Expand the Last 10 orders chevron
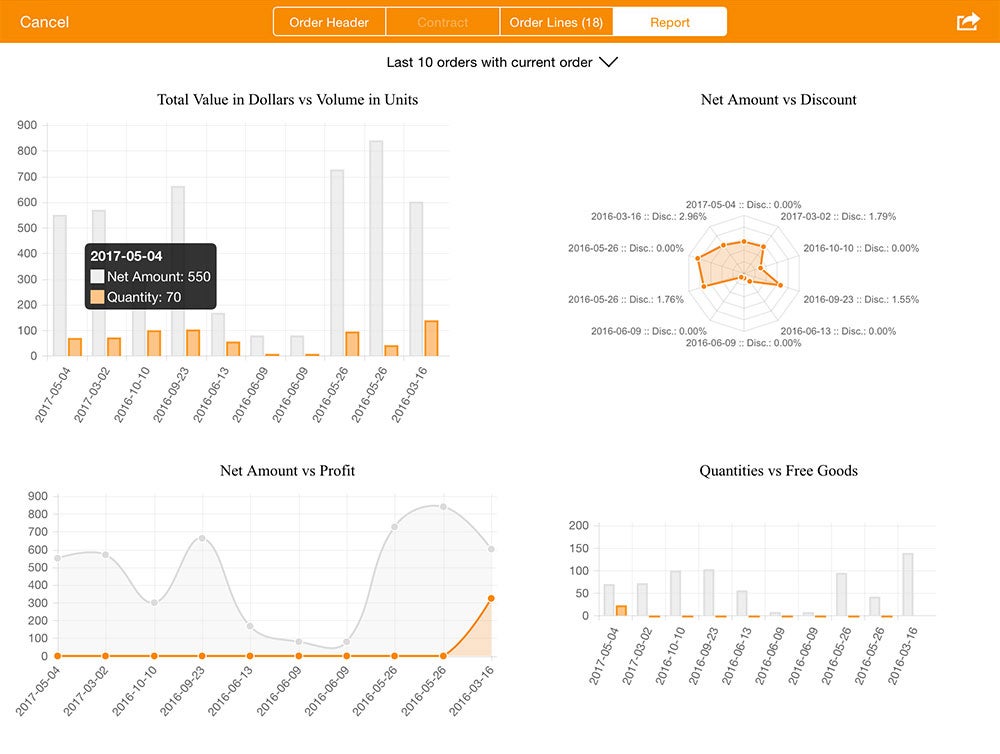1000x754 pixels. (608, 62)
